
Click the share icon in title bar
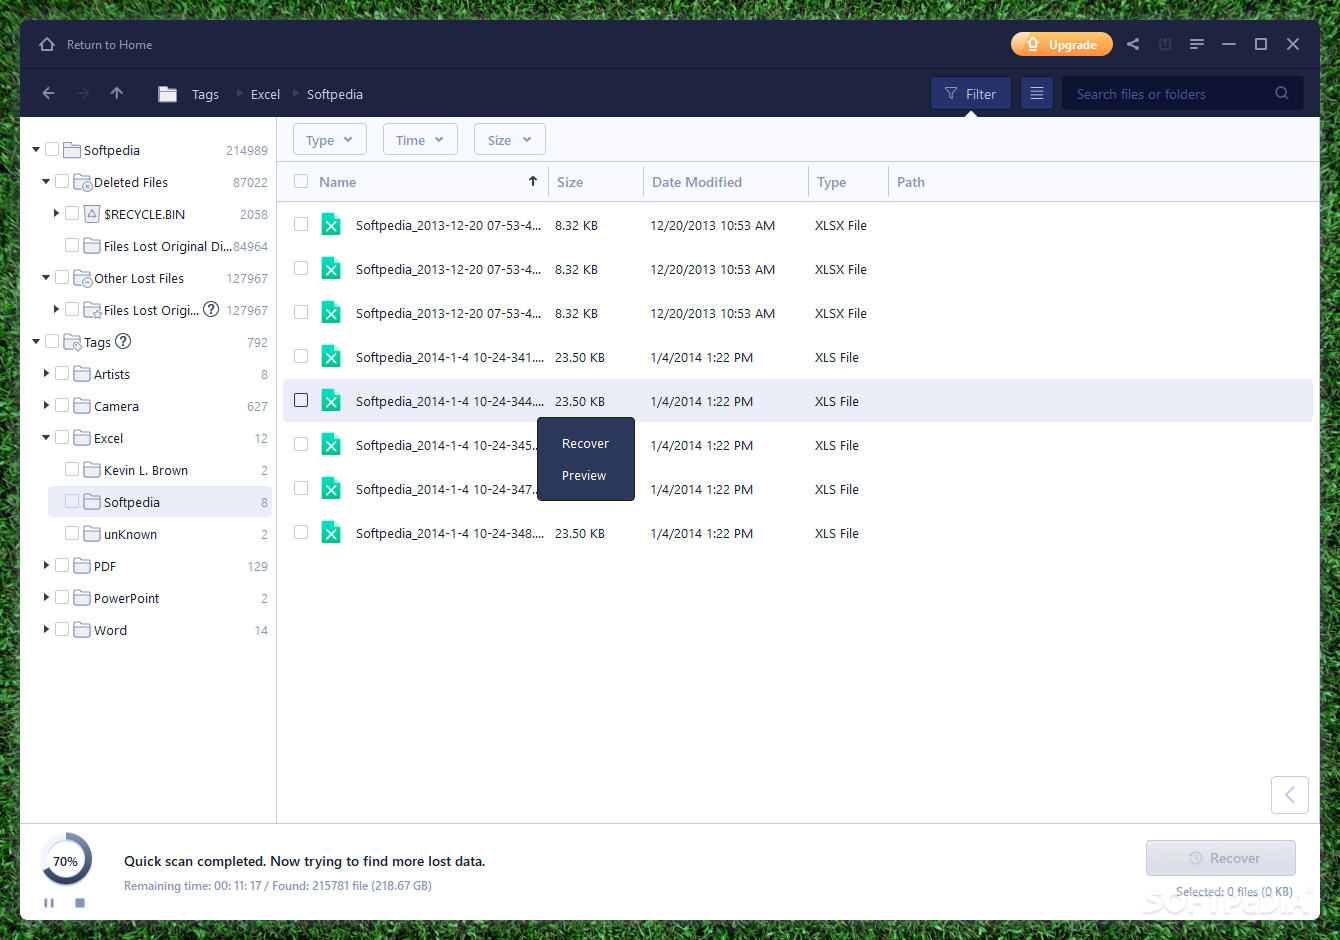point(1133,44)
